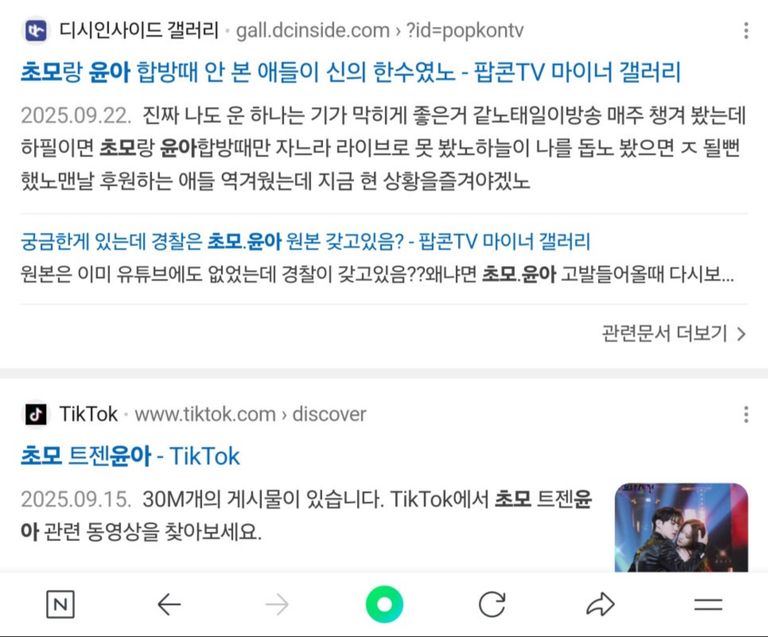Open options menu for TikTok result
Image resolution: width=768 pixels, height=637 pixels.
click(x=746, y=415)
